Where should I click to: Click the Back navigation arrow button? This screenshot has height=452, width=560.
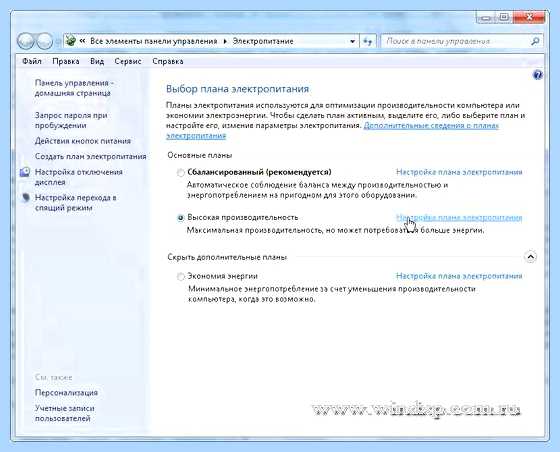point(26,41)
